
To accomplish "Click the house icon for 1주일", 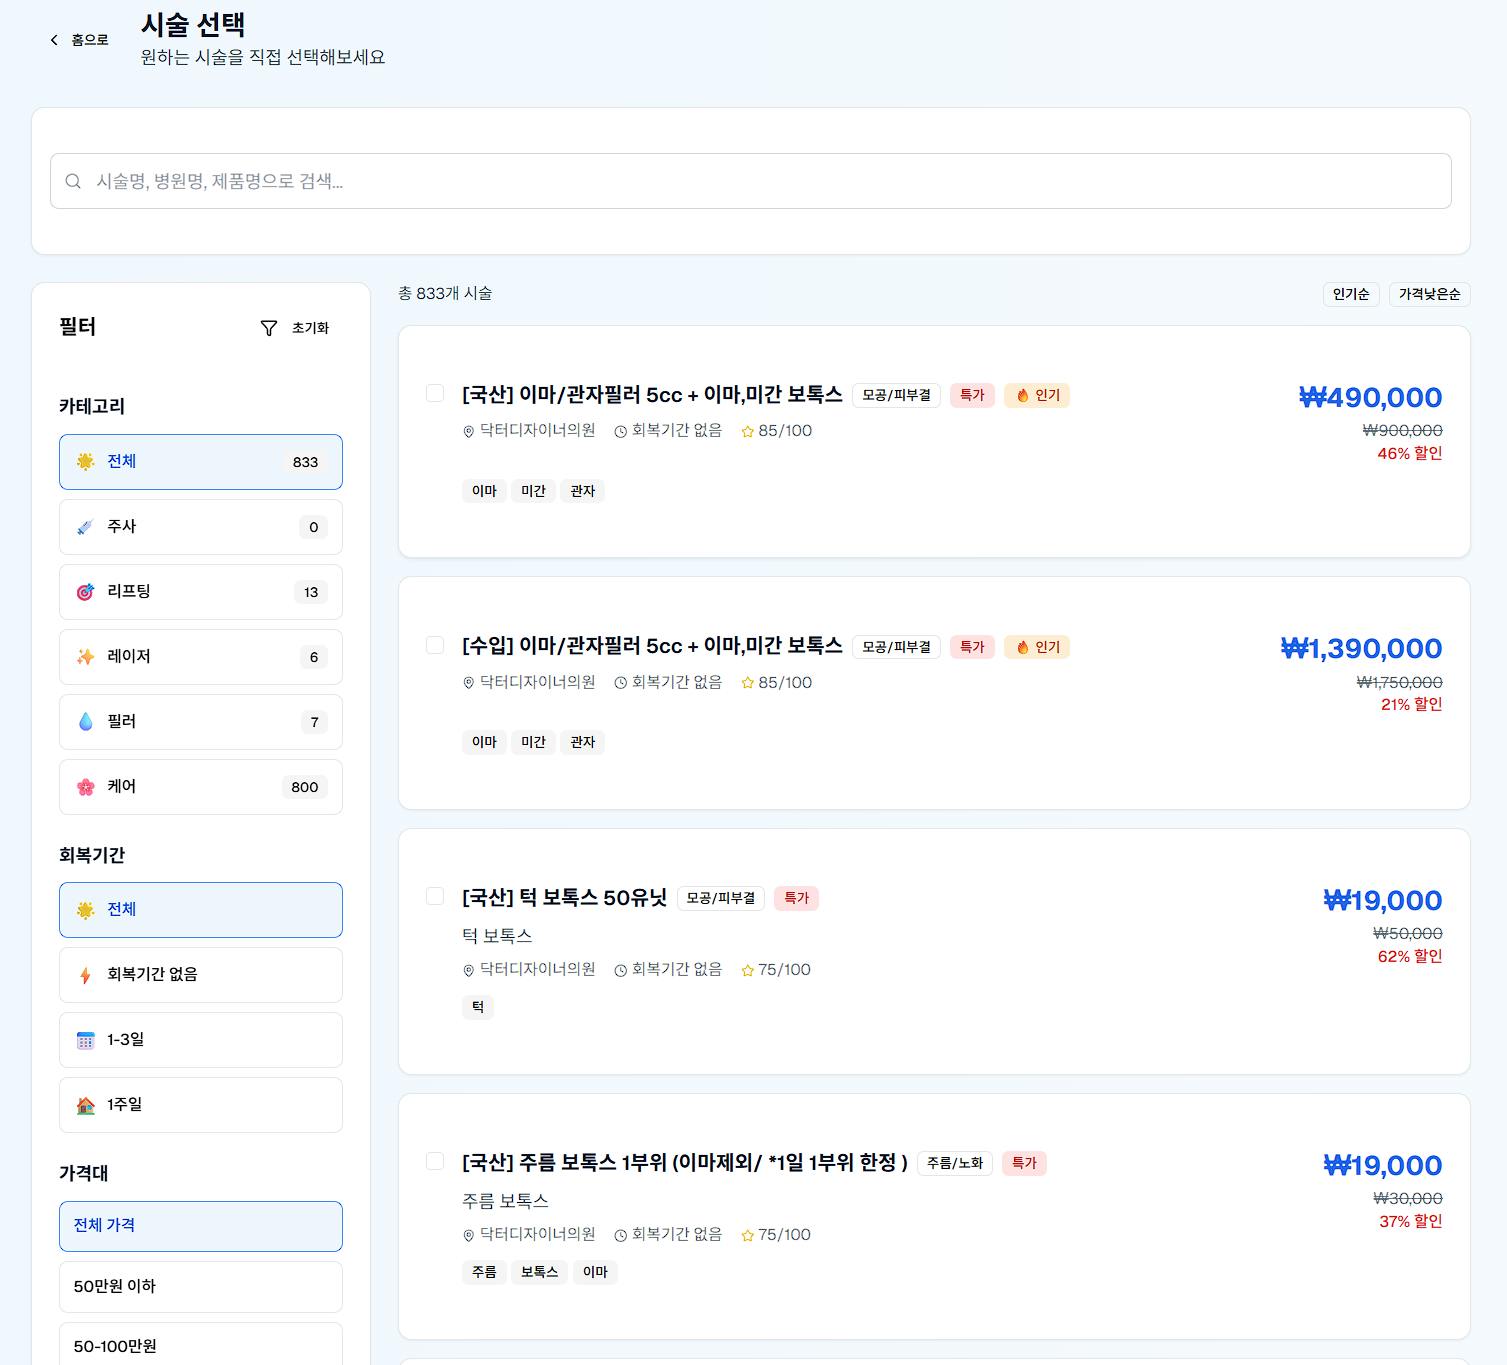I will point(86,1105).
